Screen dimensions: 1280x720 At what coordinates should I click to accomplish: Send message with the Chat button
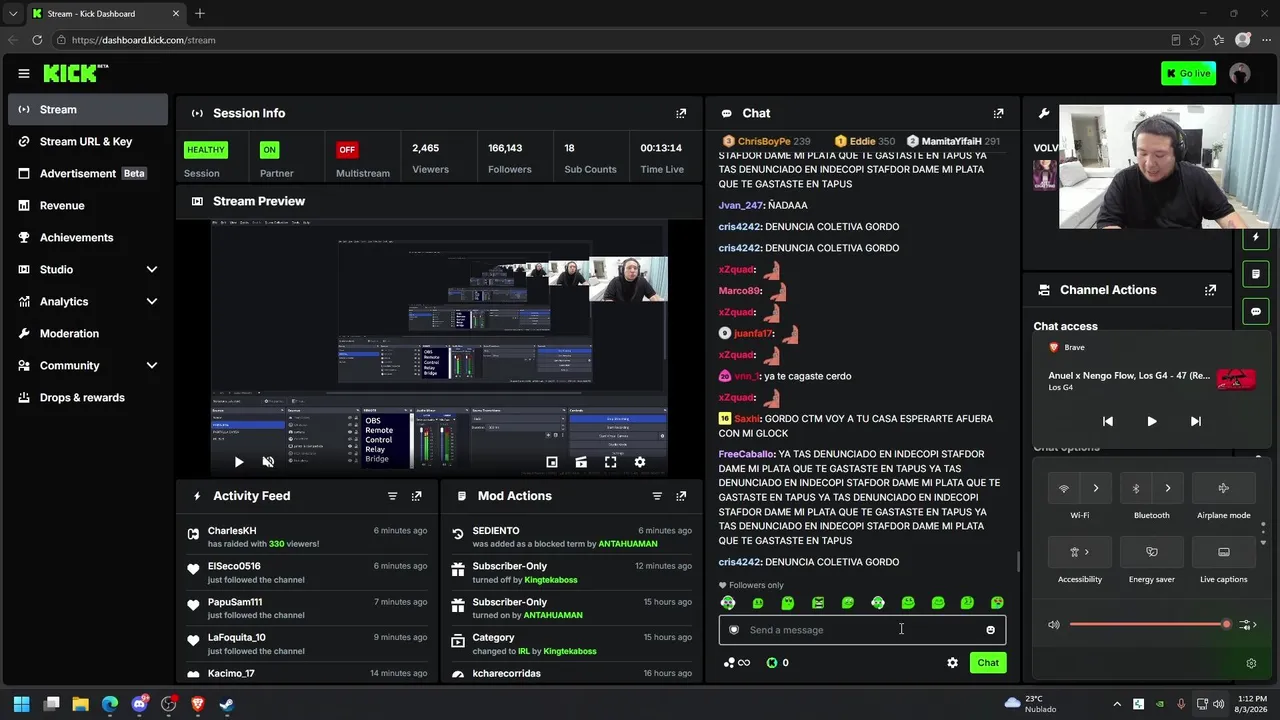pos(988,663)
